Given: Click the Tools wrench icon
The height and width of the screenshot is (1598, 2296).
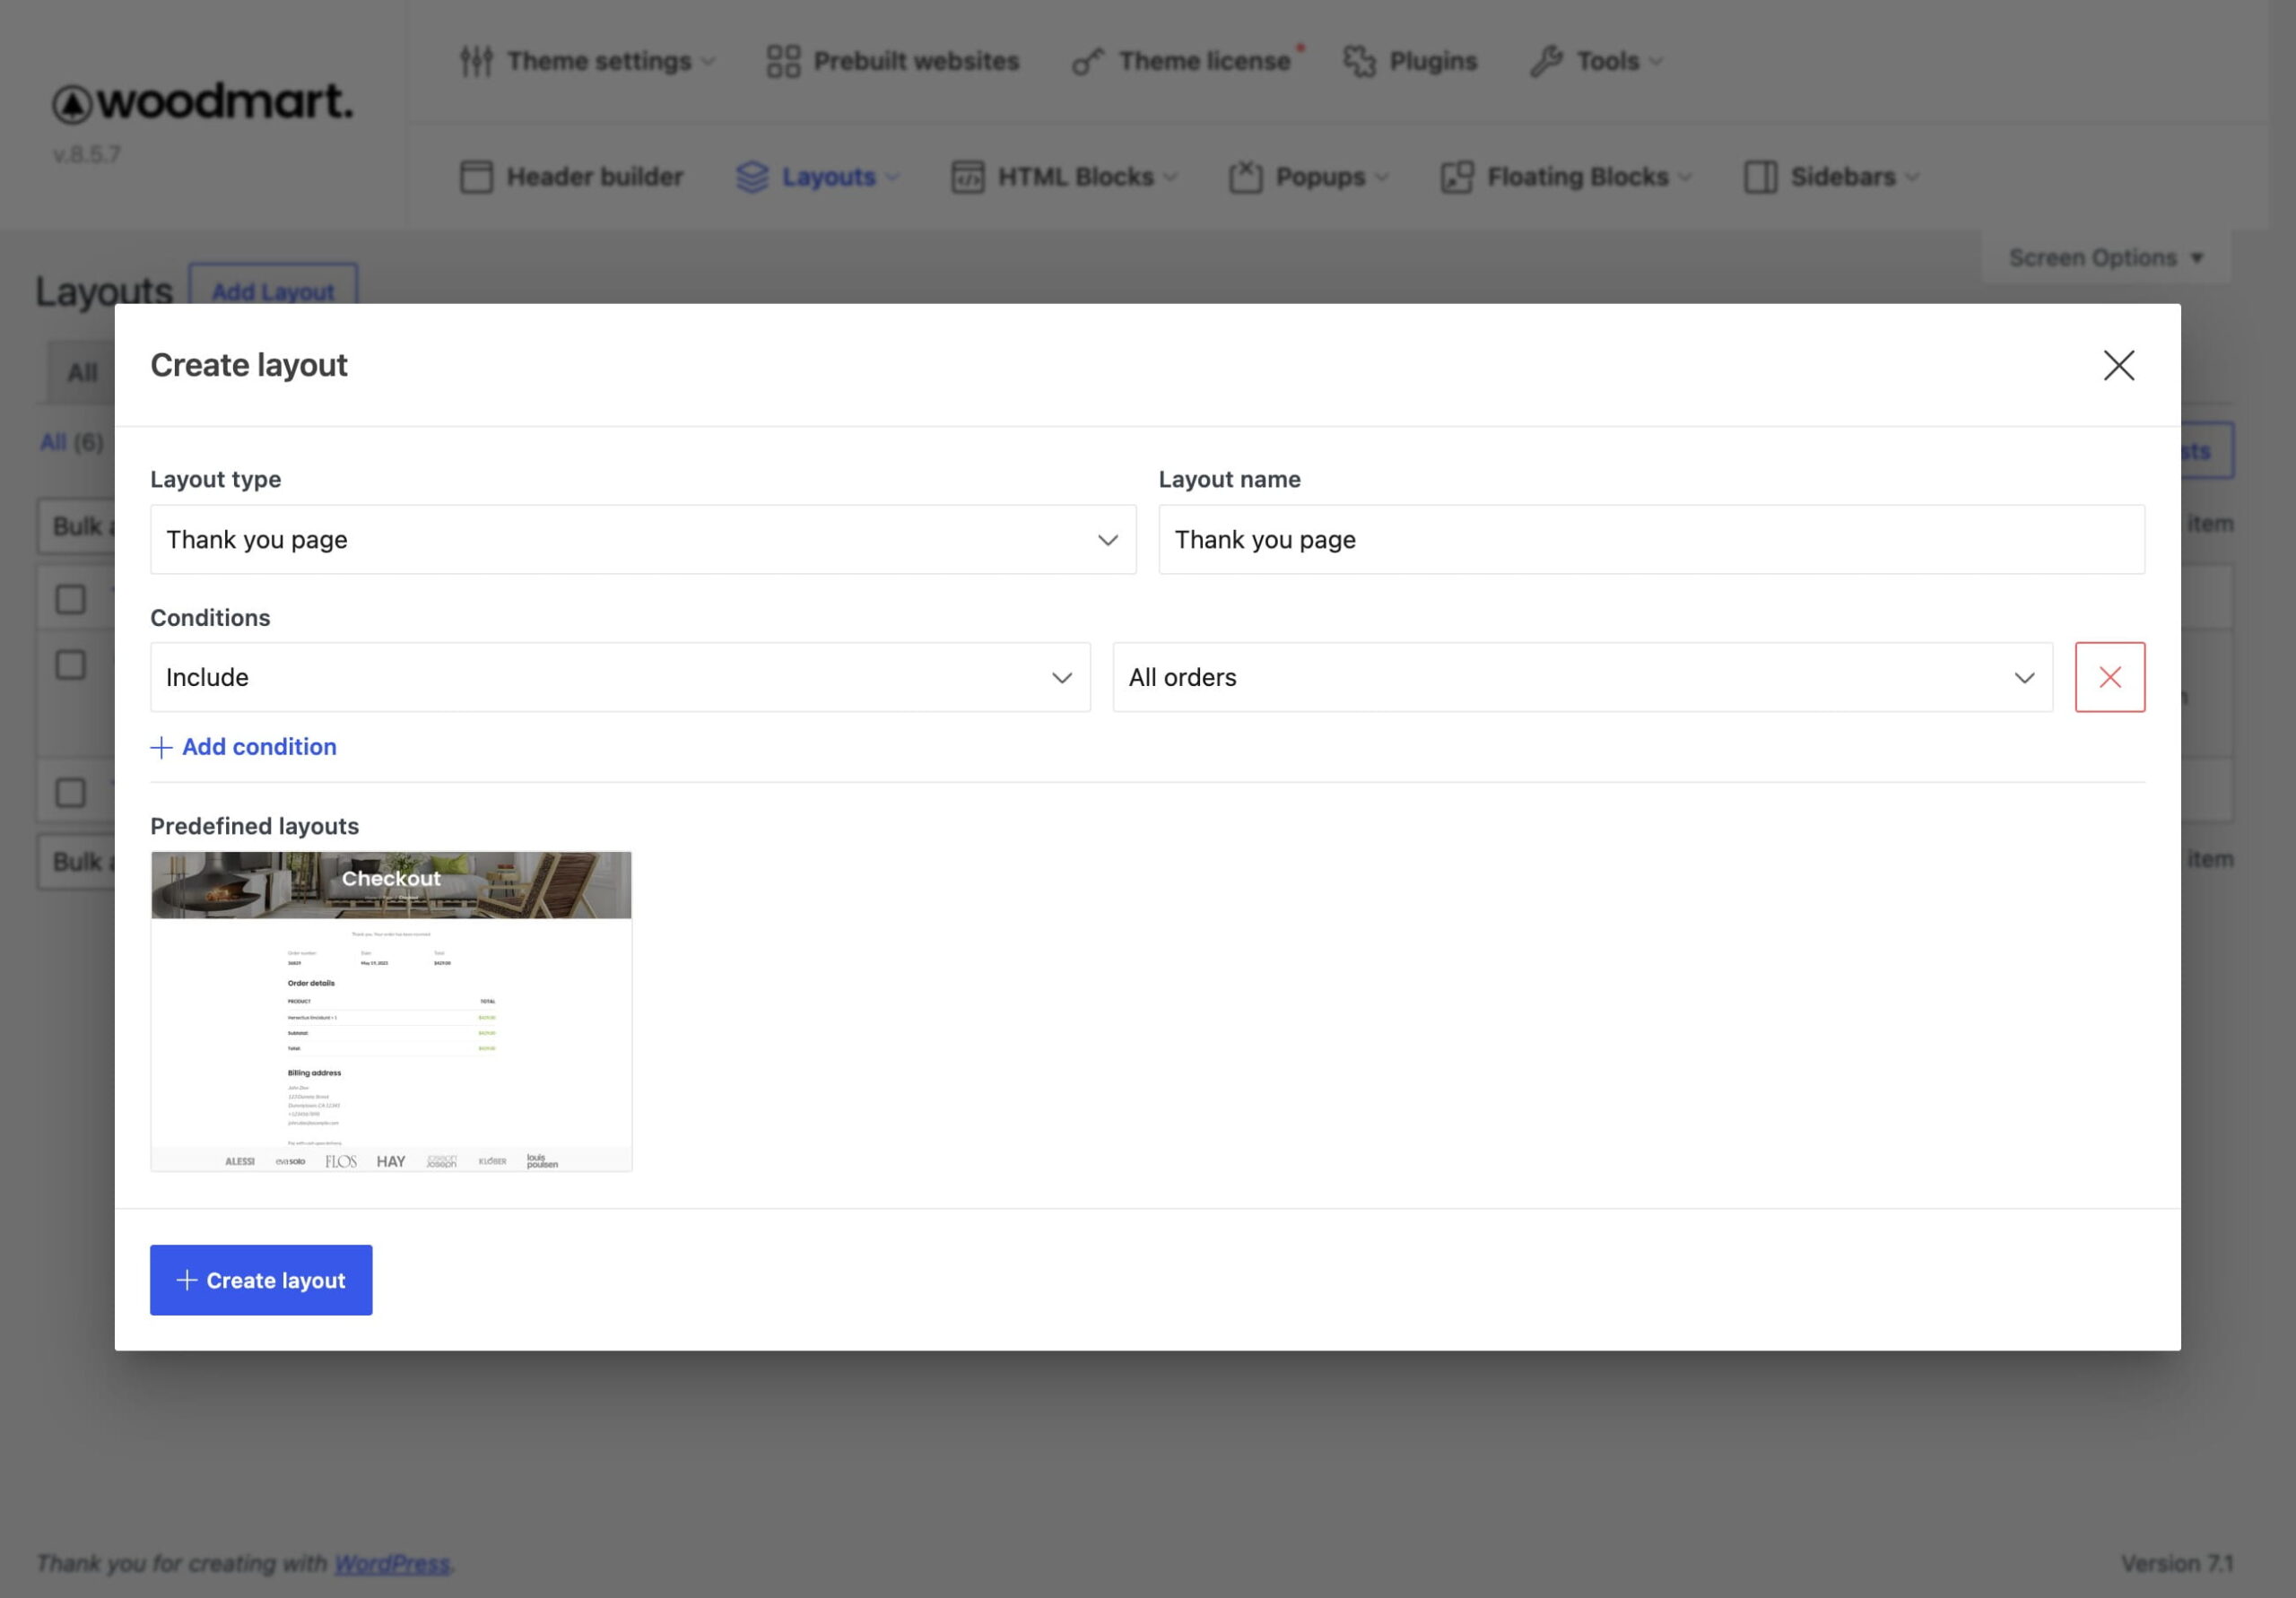Looking at the screenshot, I should (1546, 61).
